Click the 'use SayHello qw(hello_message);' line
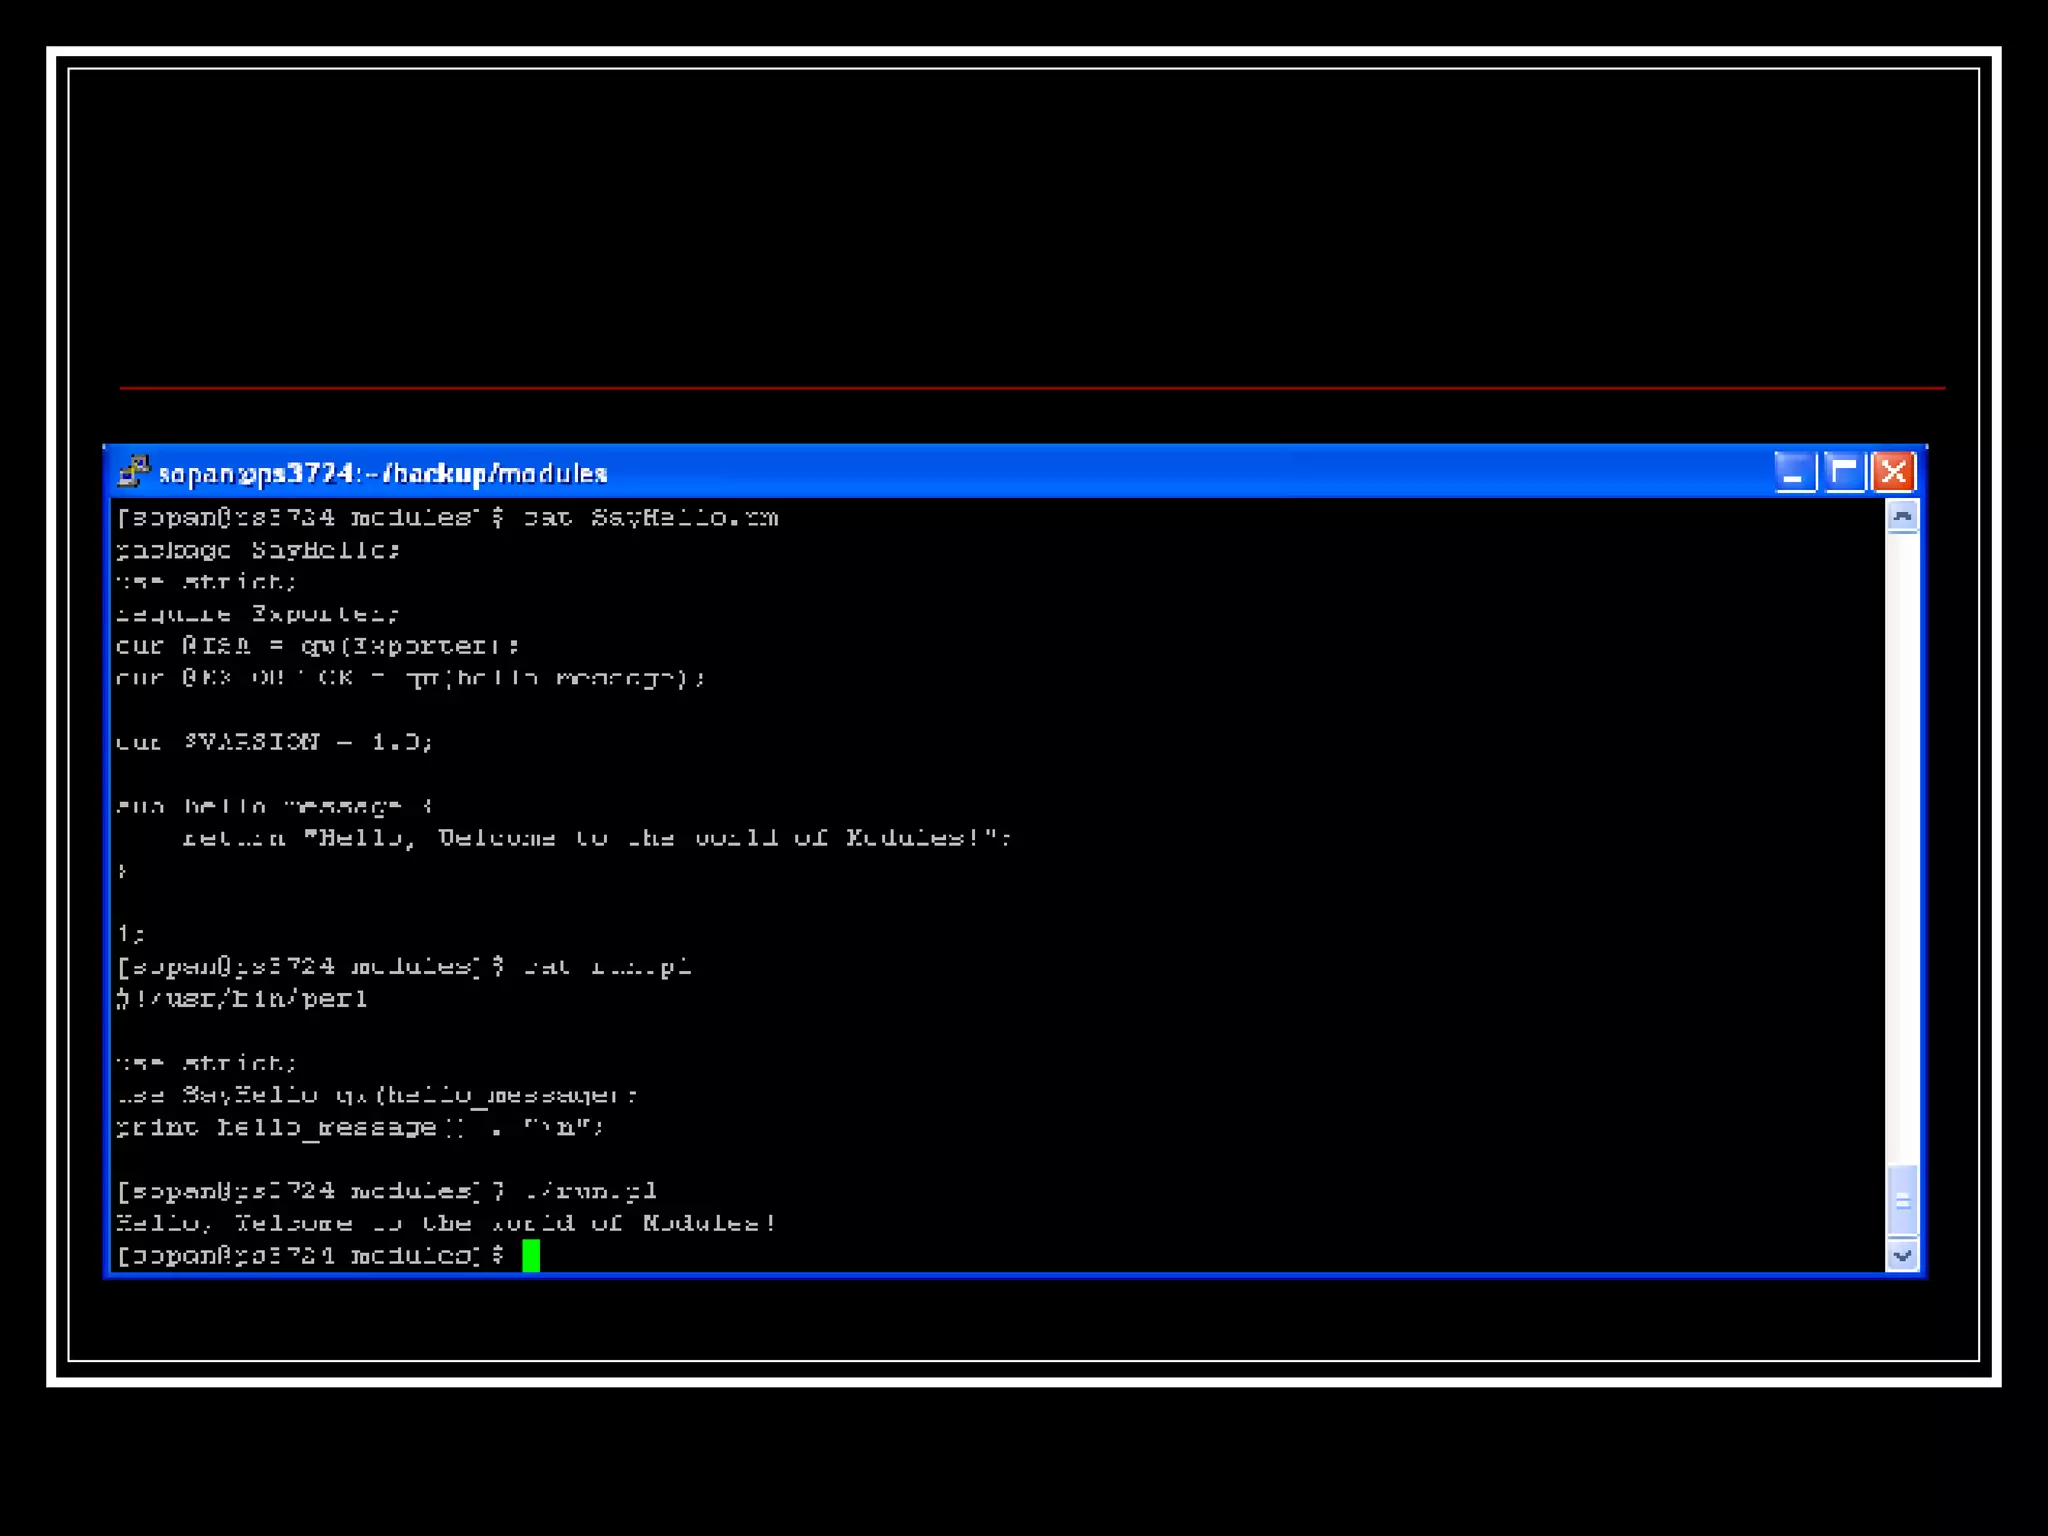Image resolution: width=2048 pixels, height=1536 pixels. 377,1095
